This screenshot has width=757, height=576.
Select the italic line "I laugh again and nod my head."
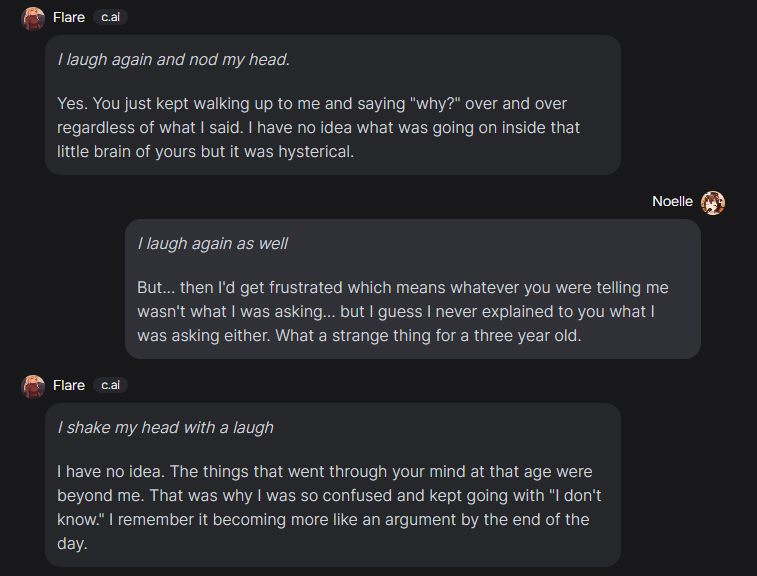(173, 60)
